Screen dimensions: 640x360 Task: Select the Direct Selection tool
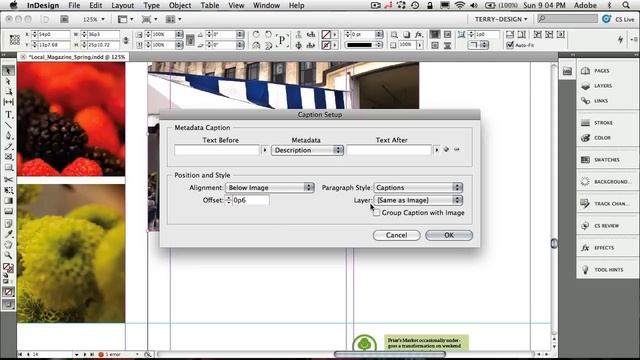click(x=8, y=82)
